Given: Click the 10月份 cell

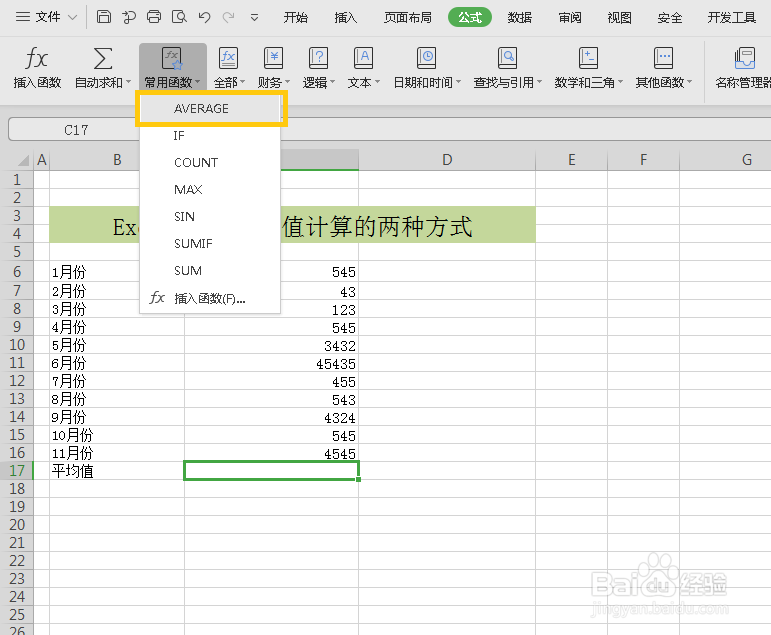Looking at the screenshot, I should tap(117, 435).
